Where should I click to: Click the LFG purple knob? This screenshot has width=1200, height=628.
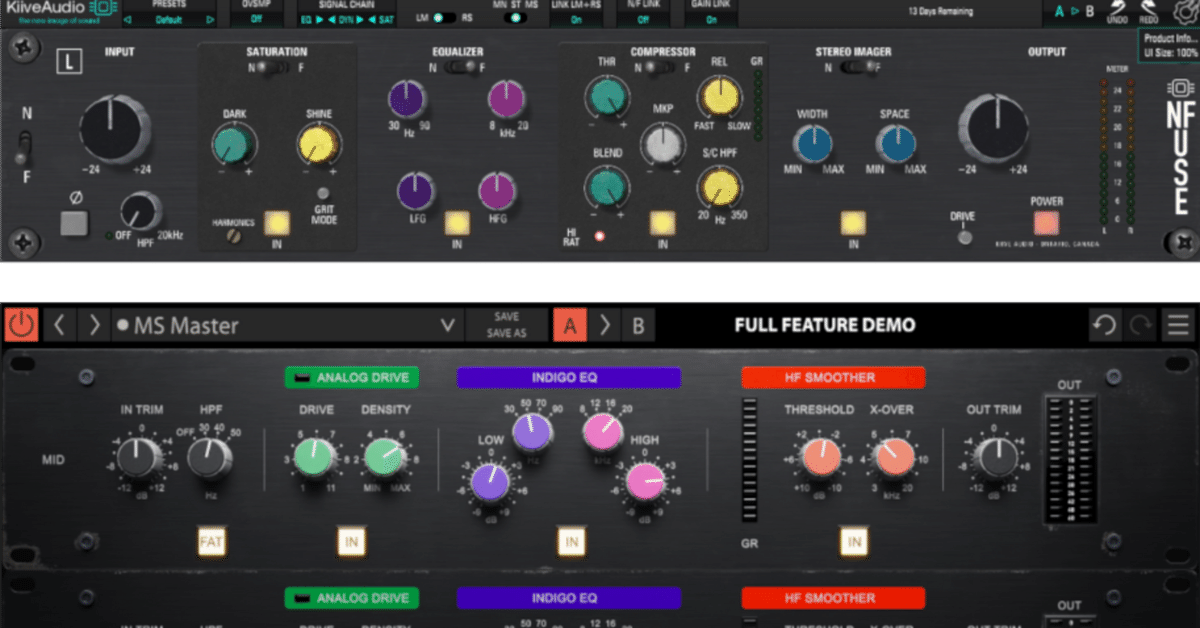(417, 192)
